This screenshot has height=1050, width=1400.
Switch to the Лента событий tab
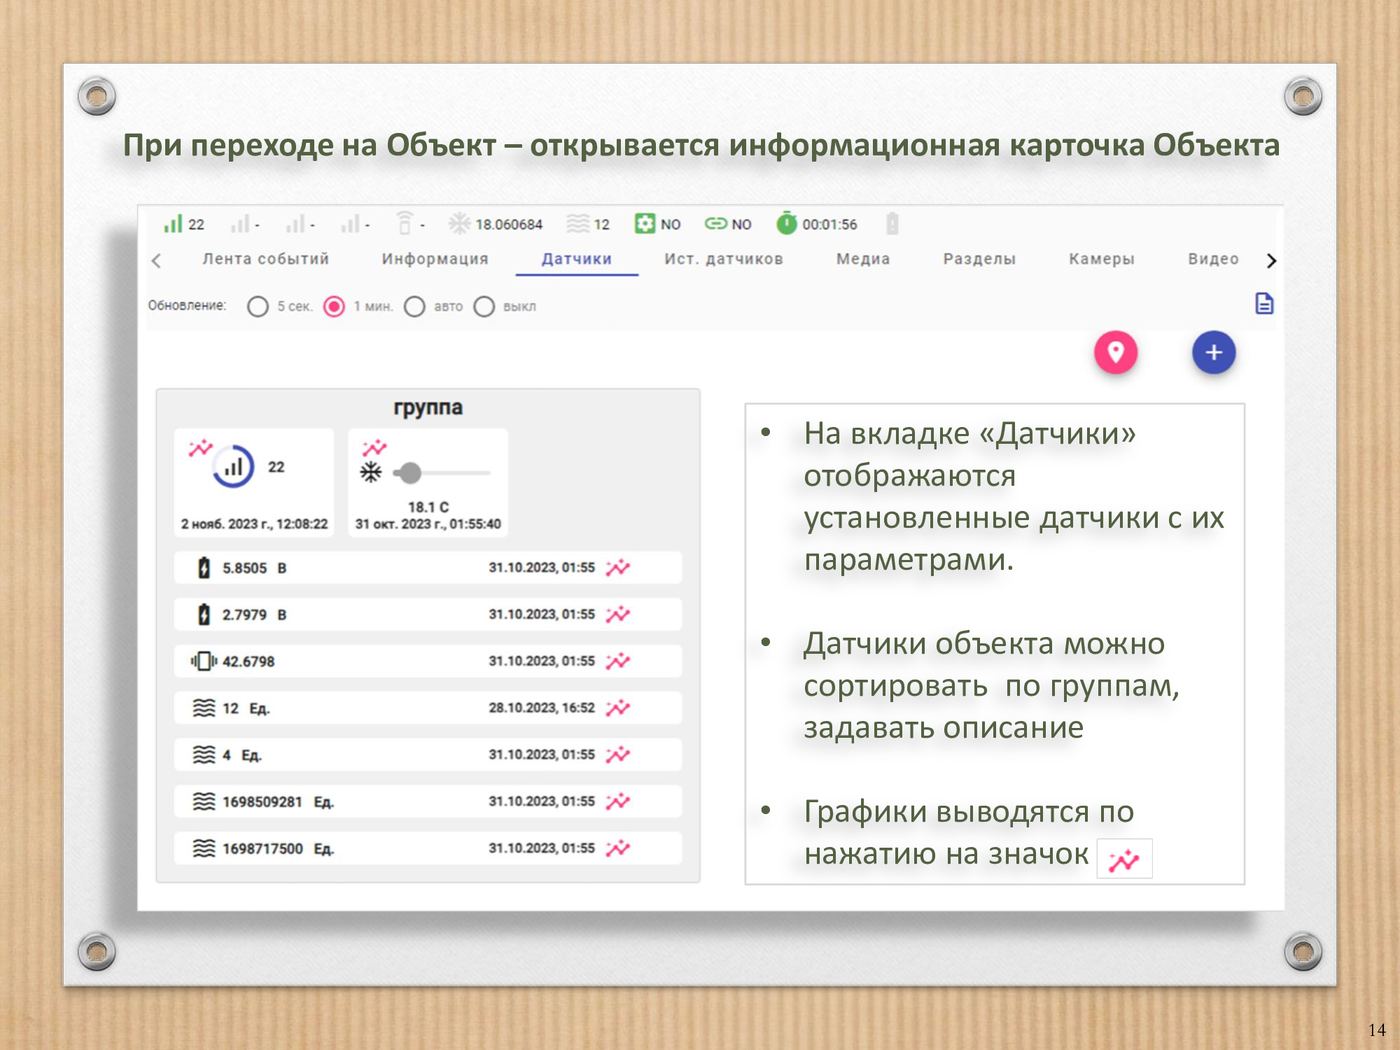265,259
